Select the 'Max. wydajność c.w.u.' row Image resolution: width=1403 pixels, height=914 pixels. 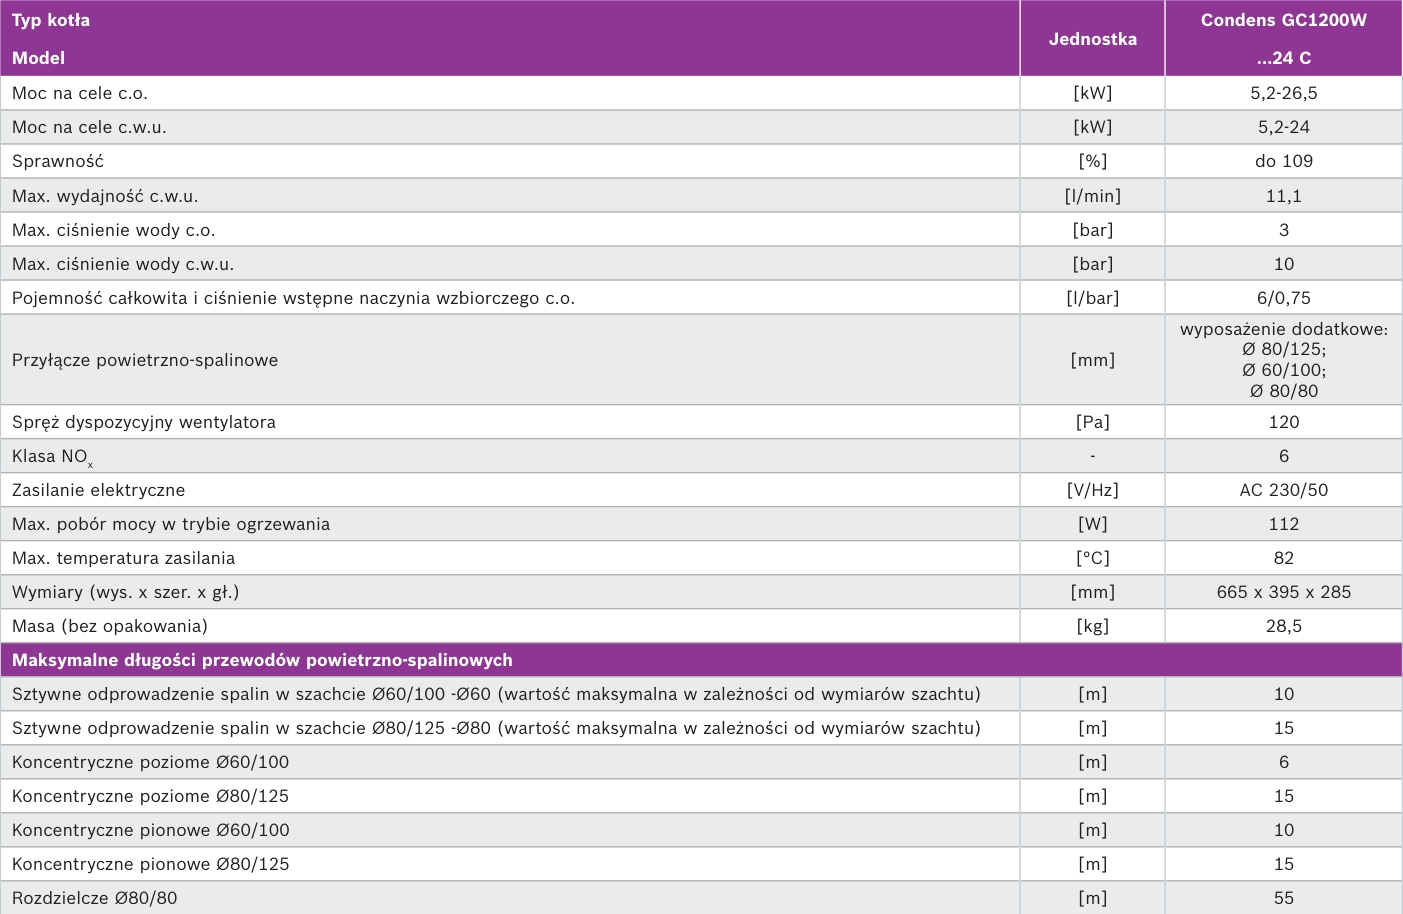[x=701, y=196]
